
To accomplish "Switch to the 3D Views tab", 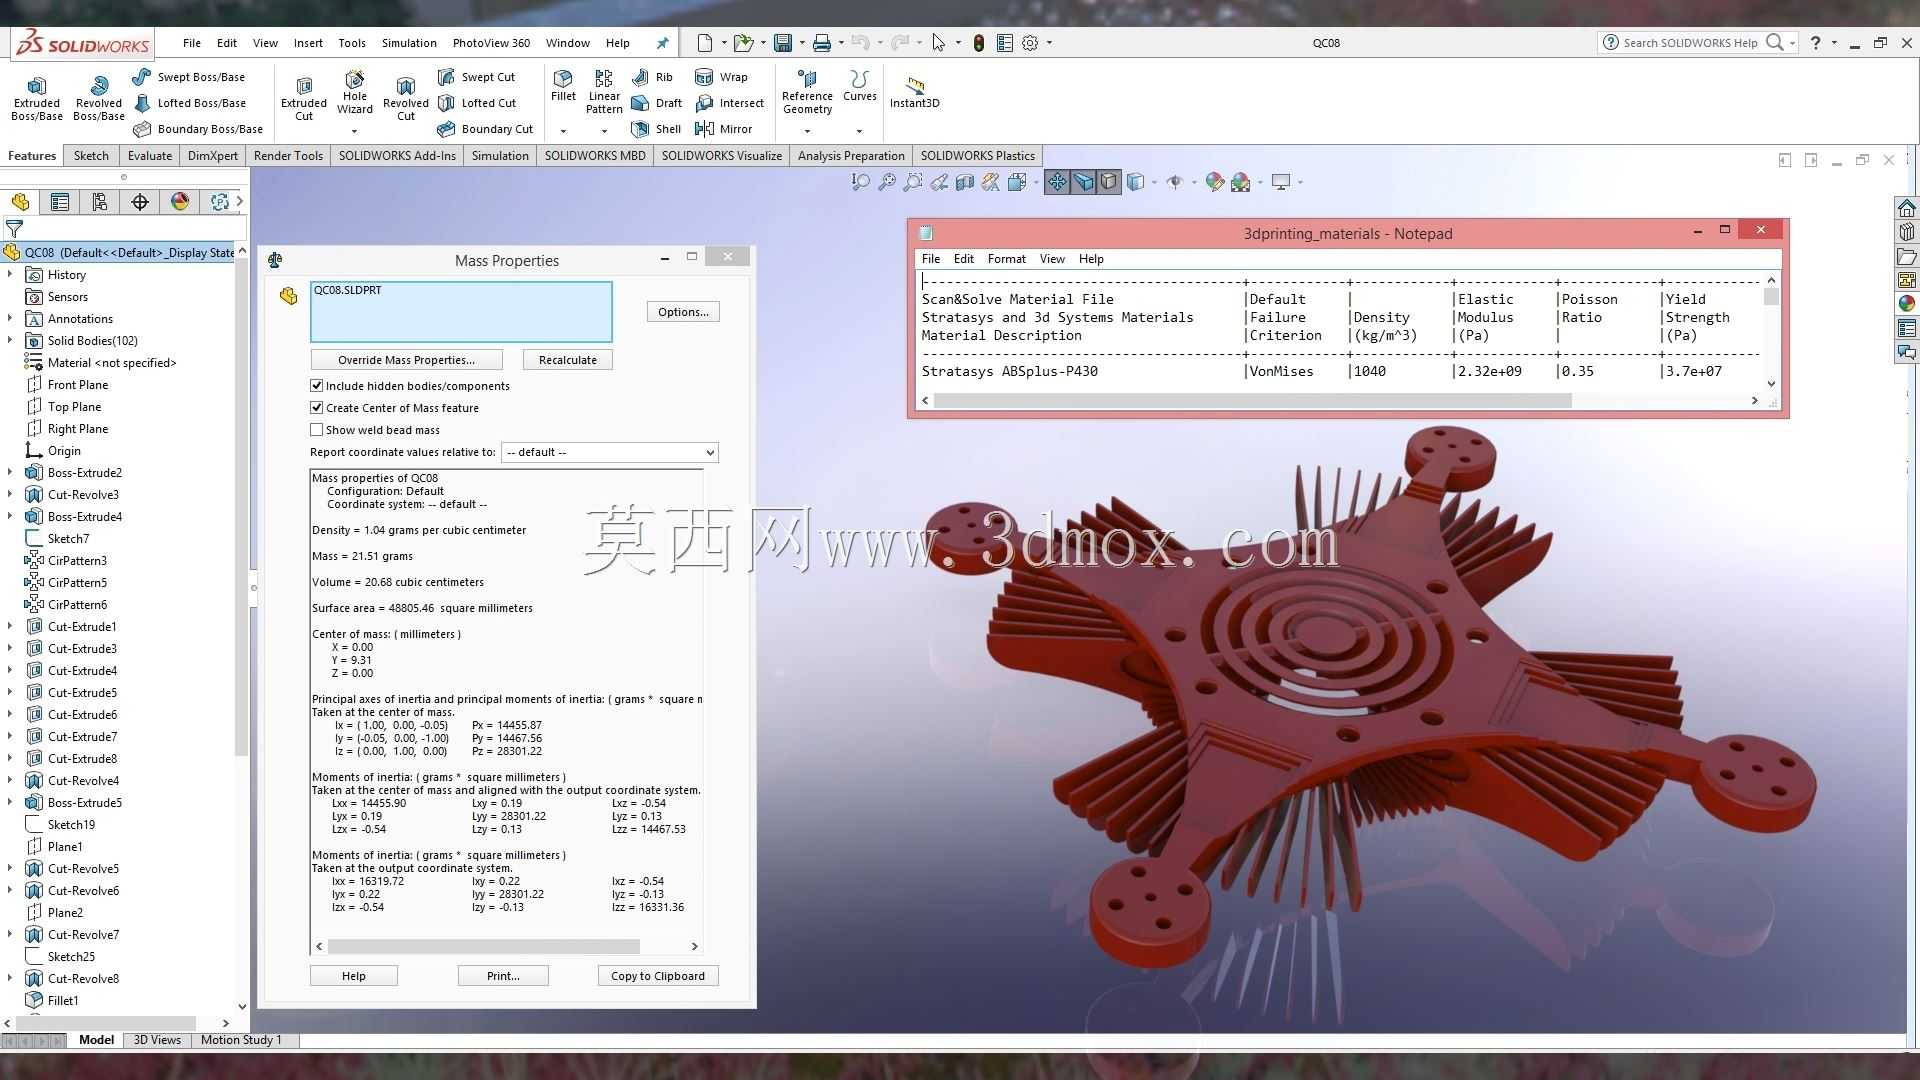I will click(x=157, y=1040).
